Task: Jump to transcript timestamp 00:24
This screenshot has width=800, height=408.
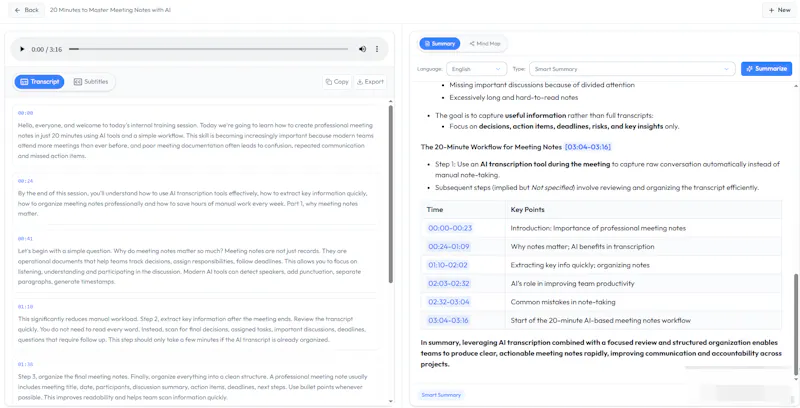Action: (26, 181)
